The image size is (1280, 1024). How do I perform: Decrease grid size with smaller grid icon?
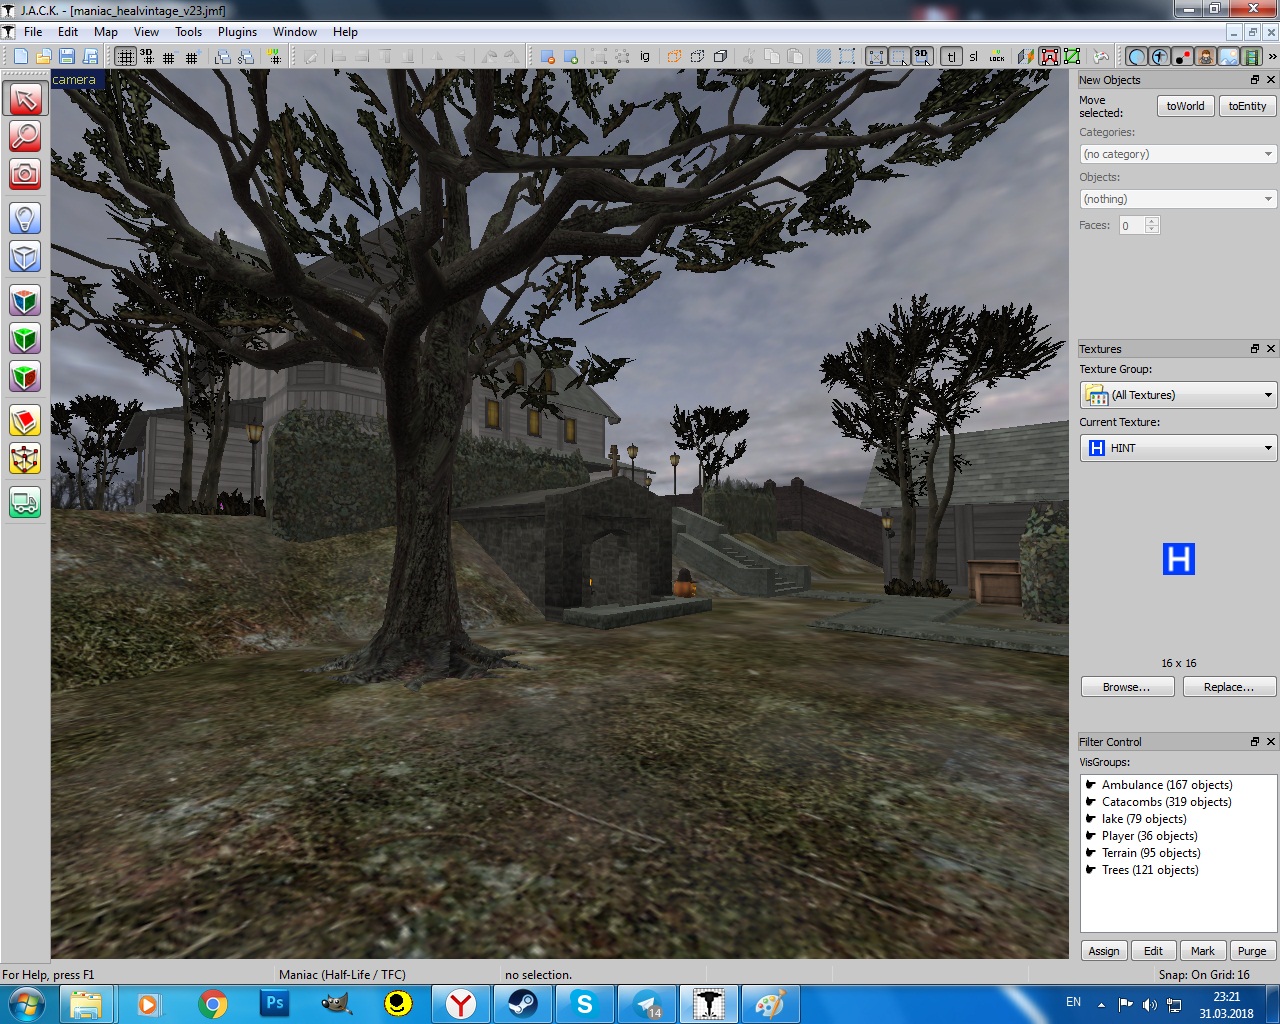(x=169, y=57)
